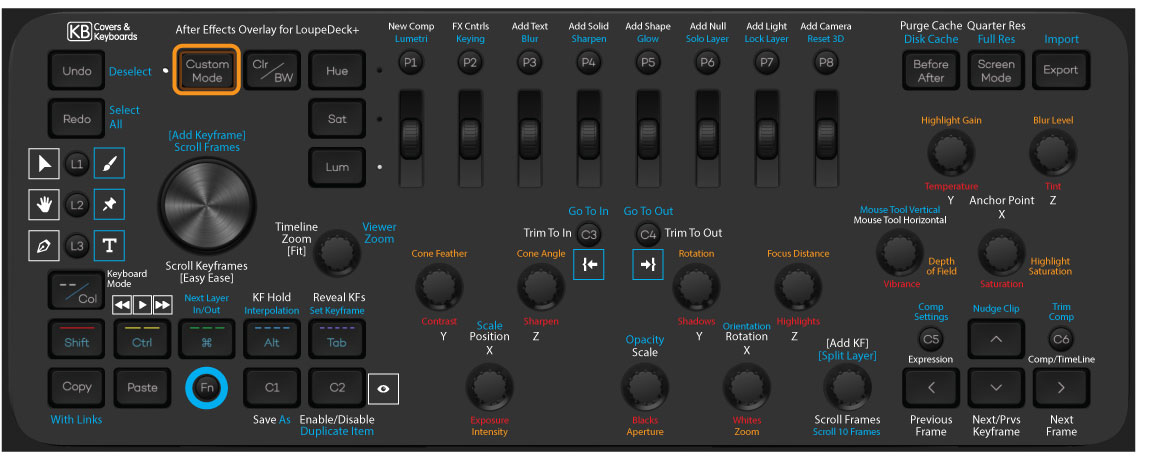
Task: Click the Ctrl modifier key
Action: tap(141, 339)
